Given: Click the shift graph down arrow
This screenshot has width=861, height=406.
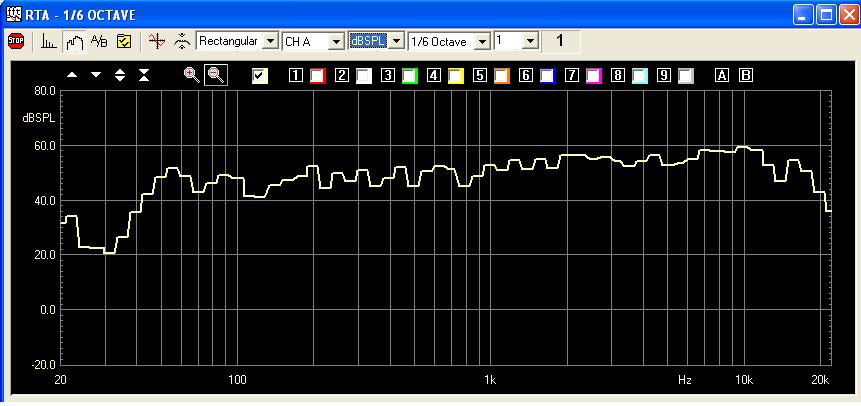Looking at the screenshot, I should (x=96, y=75).
